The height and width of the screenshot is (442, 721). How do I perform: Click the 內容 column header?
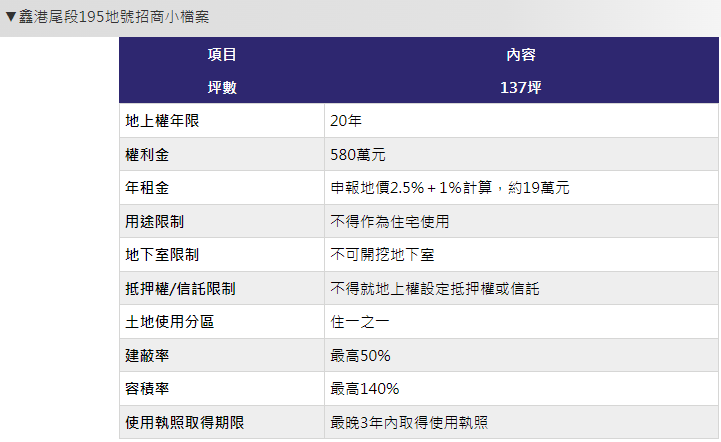click(521, 54)
